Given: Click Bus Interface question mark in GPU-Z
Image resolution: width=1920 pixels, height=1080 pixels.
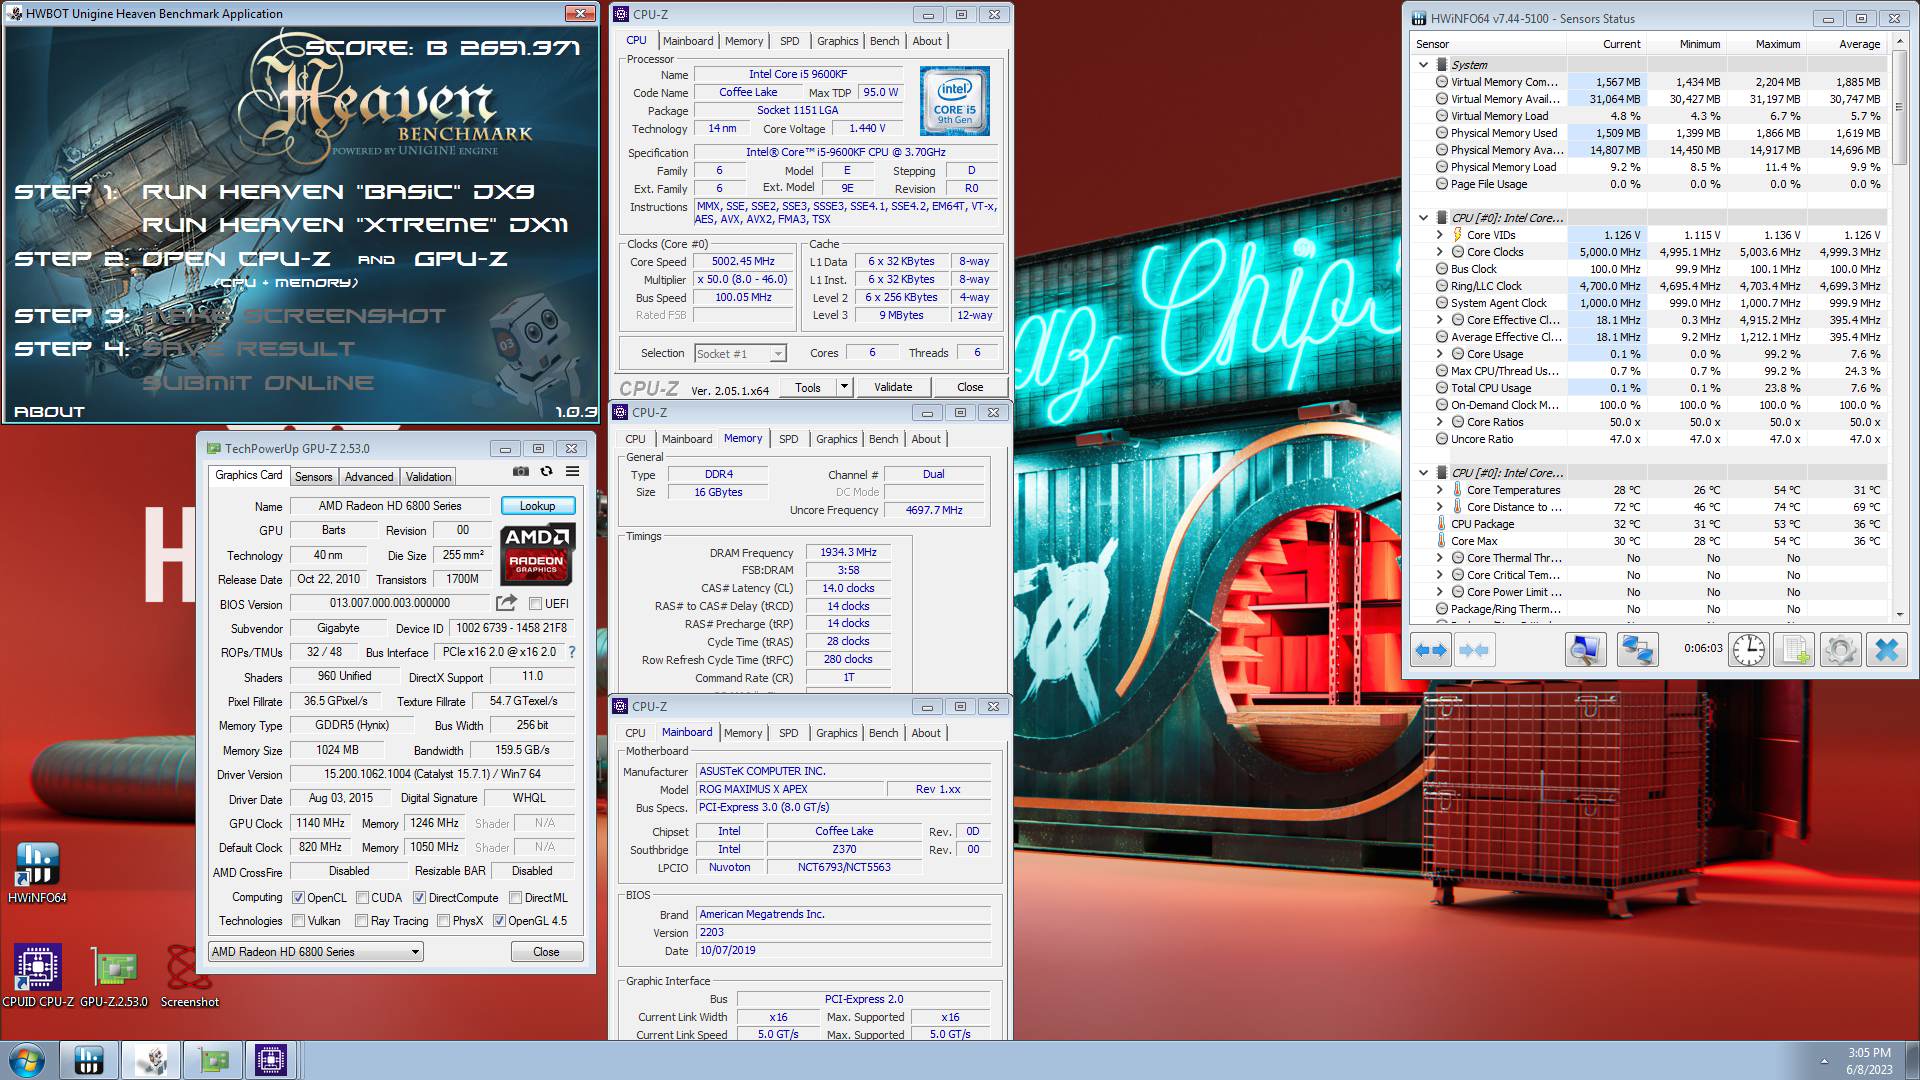Looking at the screenshot, I should tap(572, 652).
